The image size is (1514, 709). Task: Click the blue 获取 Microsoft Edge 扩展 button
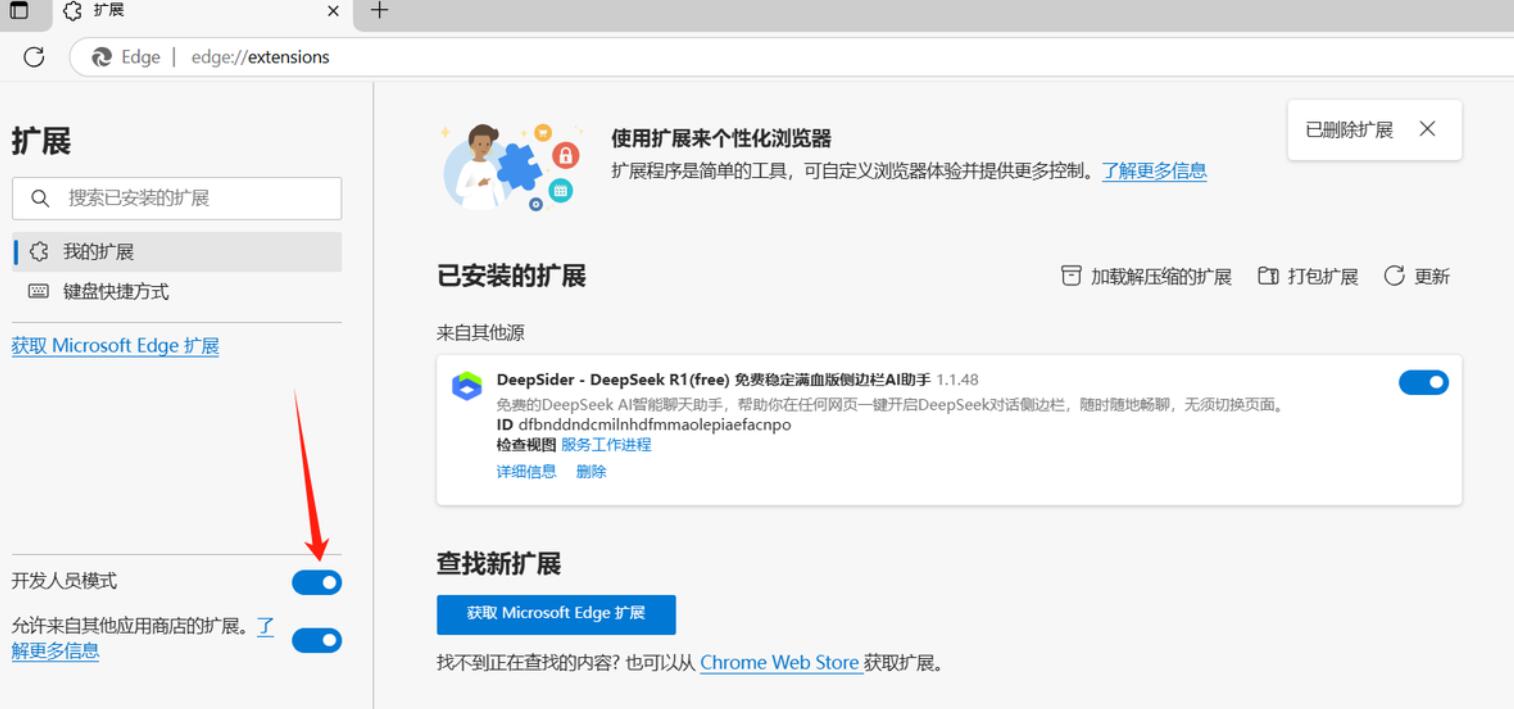pyautogui.click(x=556, y=614)
